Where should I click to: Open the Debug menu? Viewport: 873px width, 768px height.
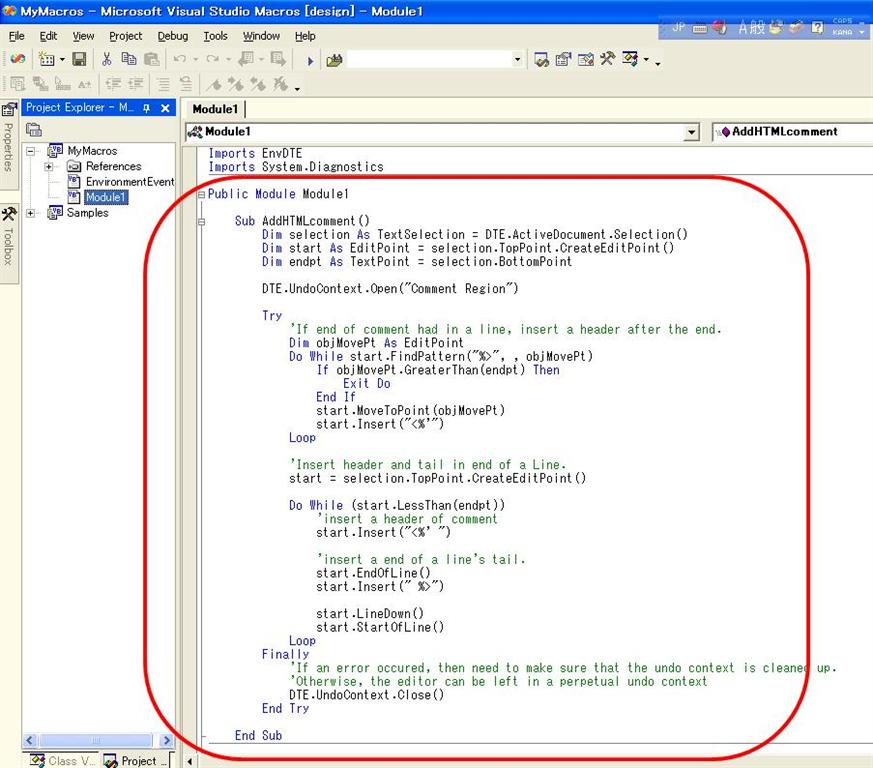click(173, 36)
